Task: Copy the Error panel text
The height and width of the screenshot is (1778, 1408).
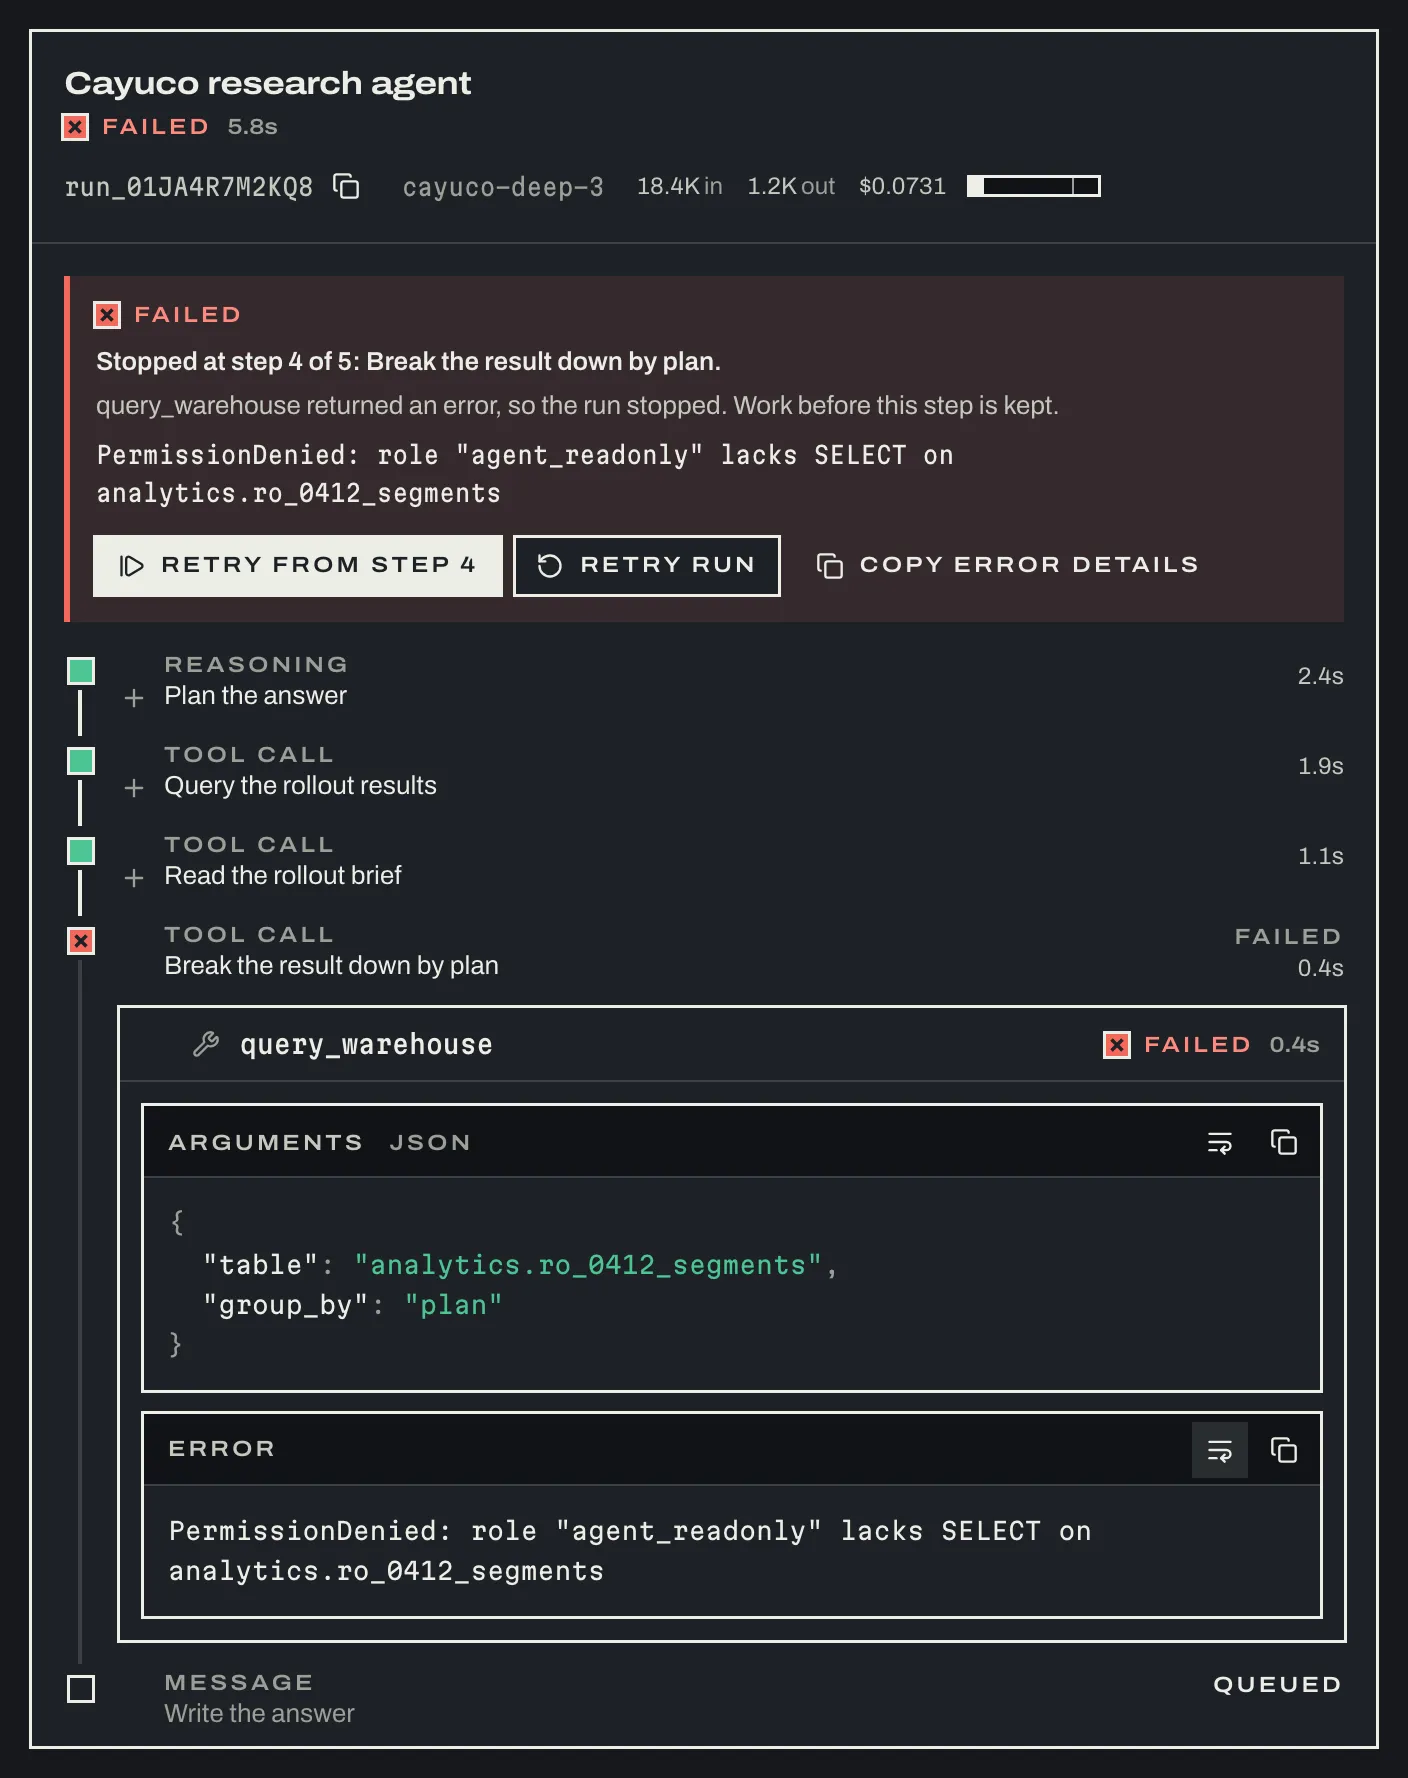Action: click(1284, 1450)
